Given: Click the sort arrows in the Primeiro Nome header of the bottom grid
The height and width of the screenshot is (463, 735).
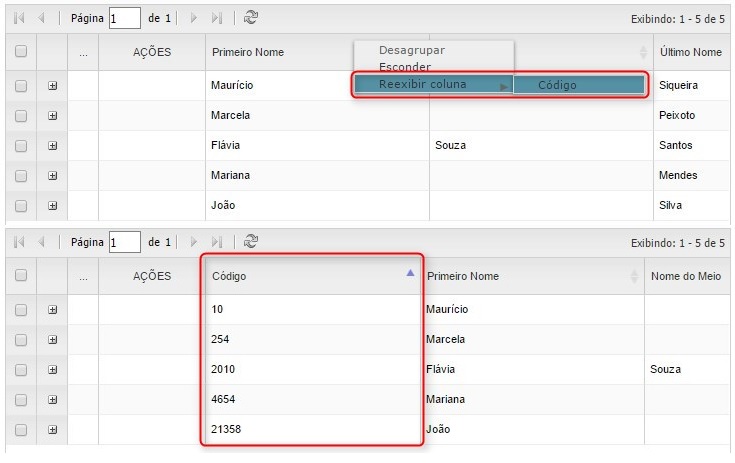Looking at the screenshot, I should (634, 276).
